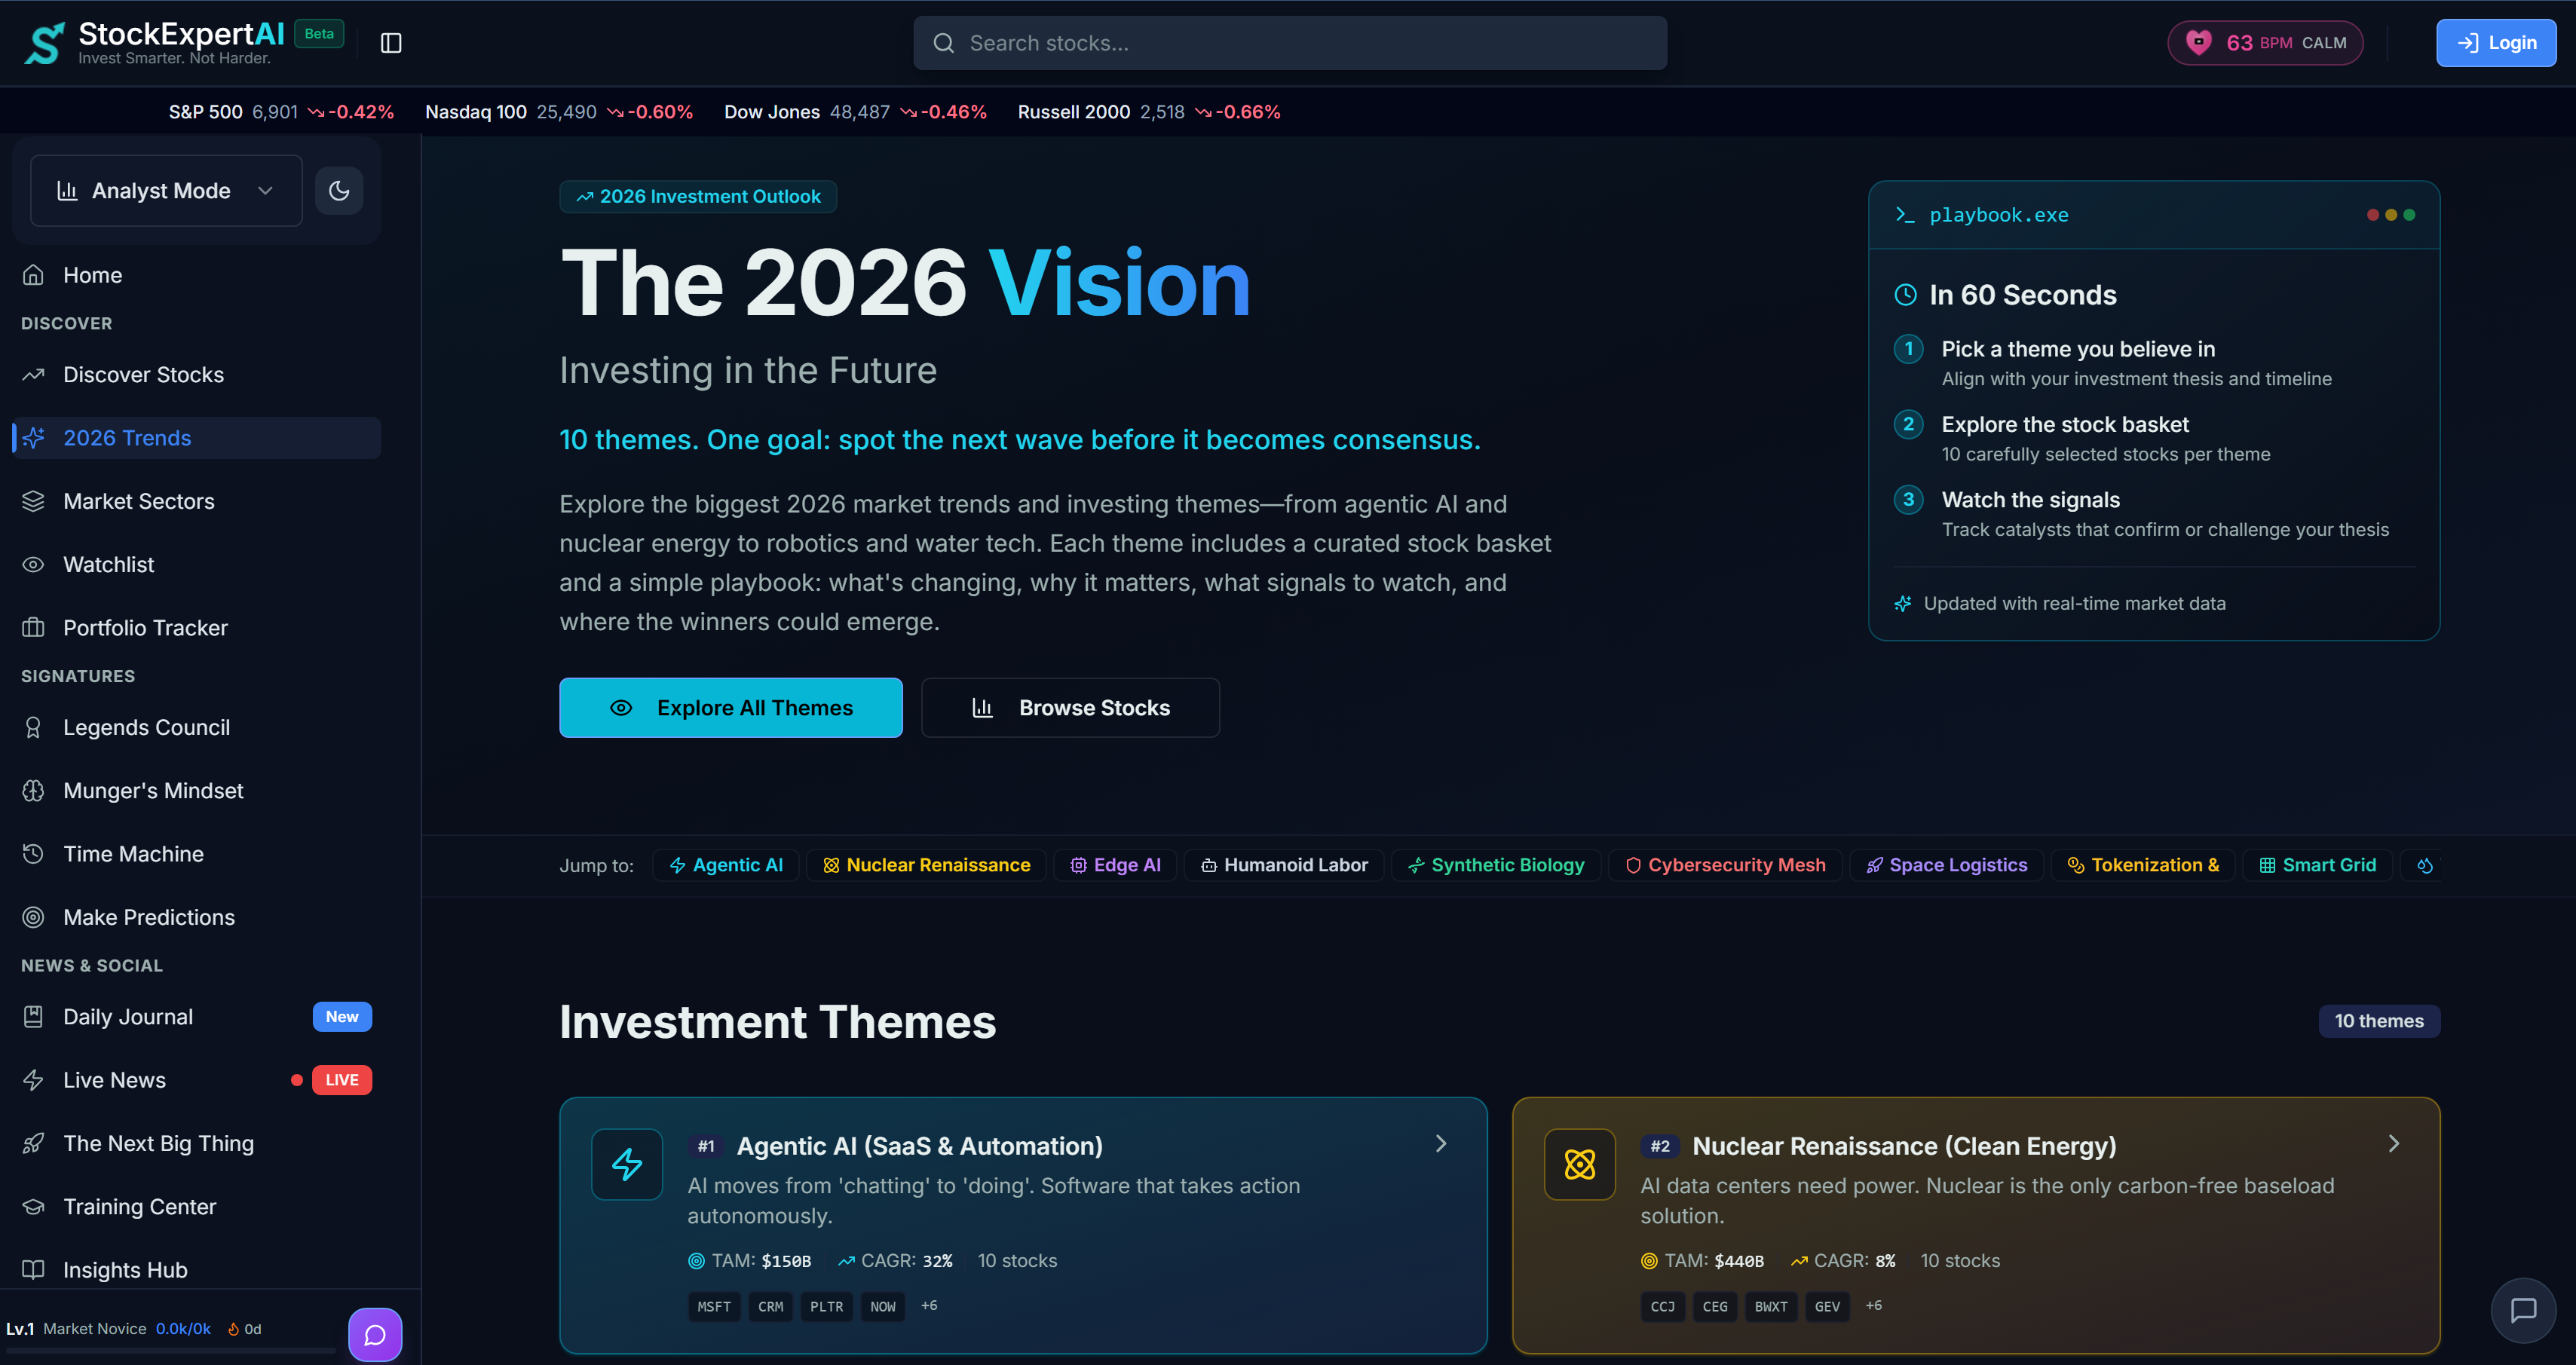Click the Explore All Themes button

(730, 707)
